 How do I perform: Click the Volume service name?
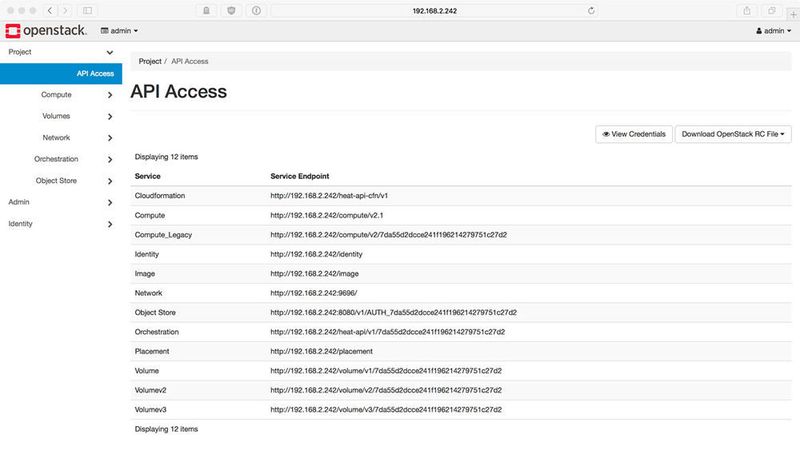(x=146, y=370)
